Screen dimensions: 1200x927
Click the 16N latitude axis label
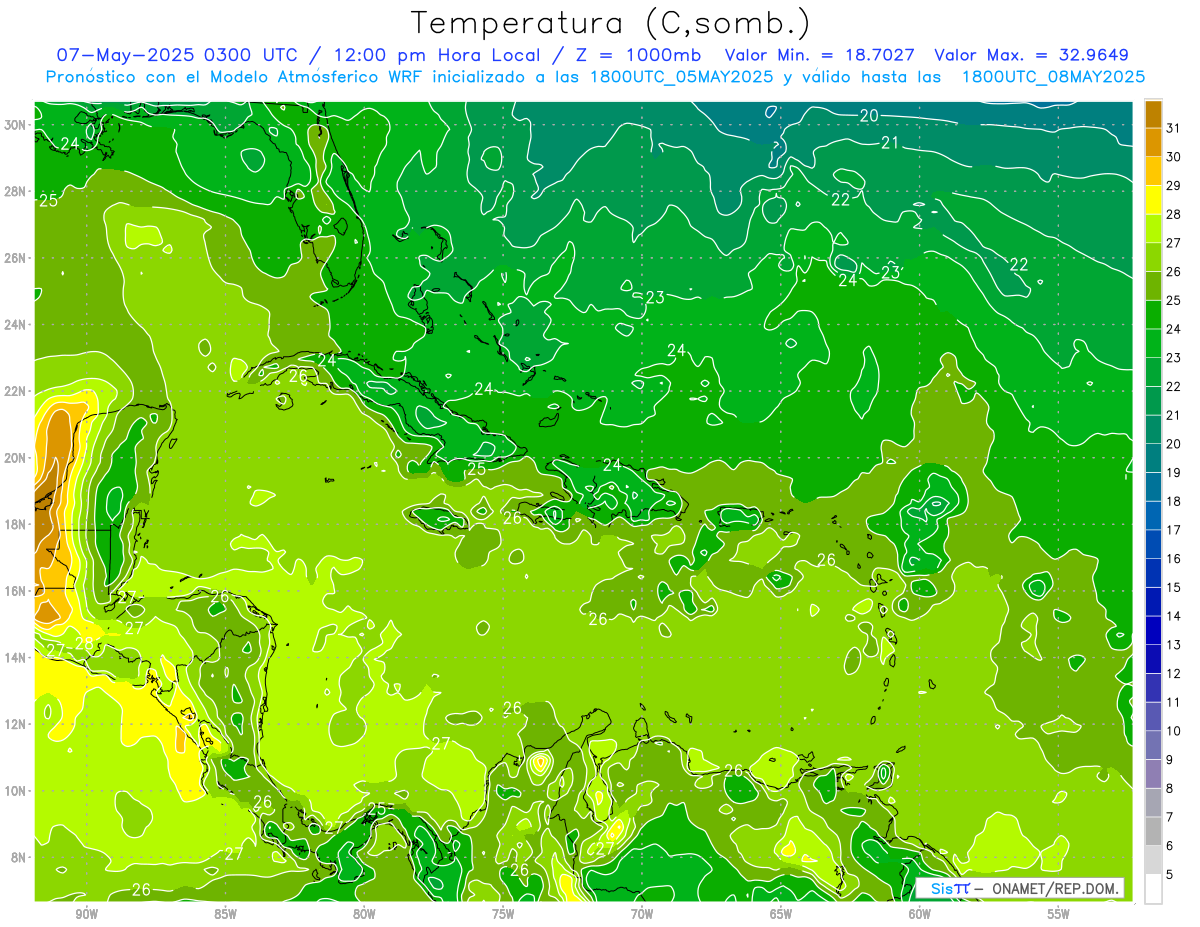[16, 591]
